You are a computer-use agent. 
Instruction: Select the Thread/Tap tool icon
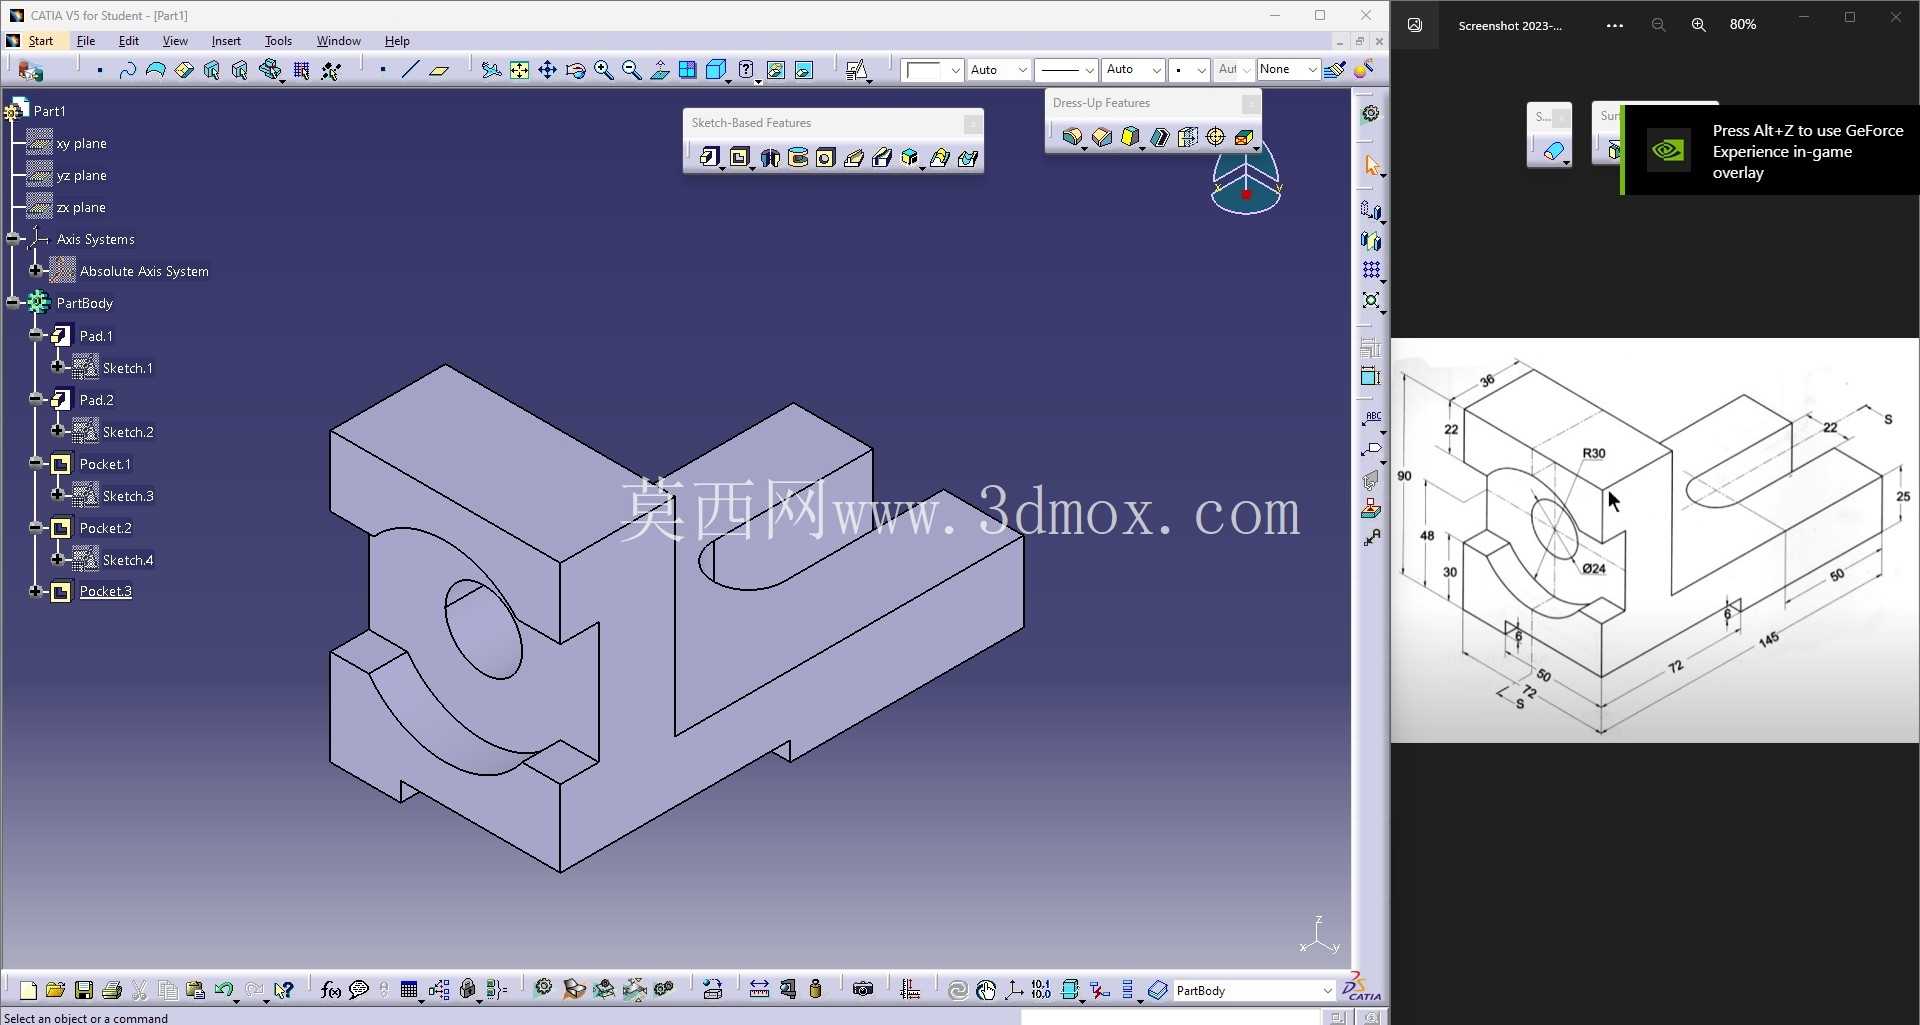1215,137
